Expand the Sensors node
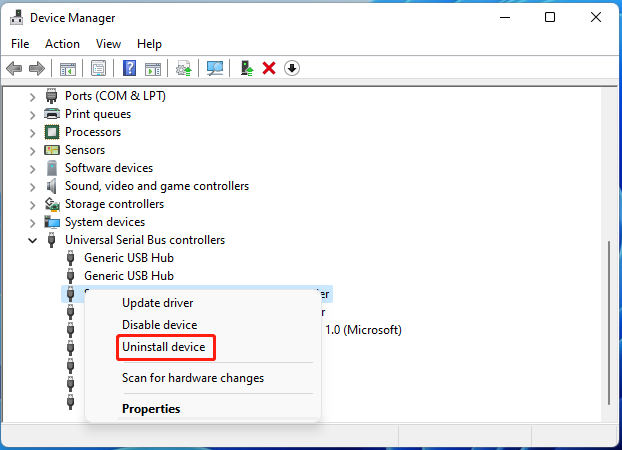 [x=33, y=150]
